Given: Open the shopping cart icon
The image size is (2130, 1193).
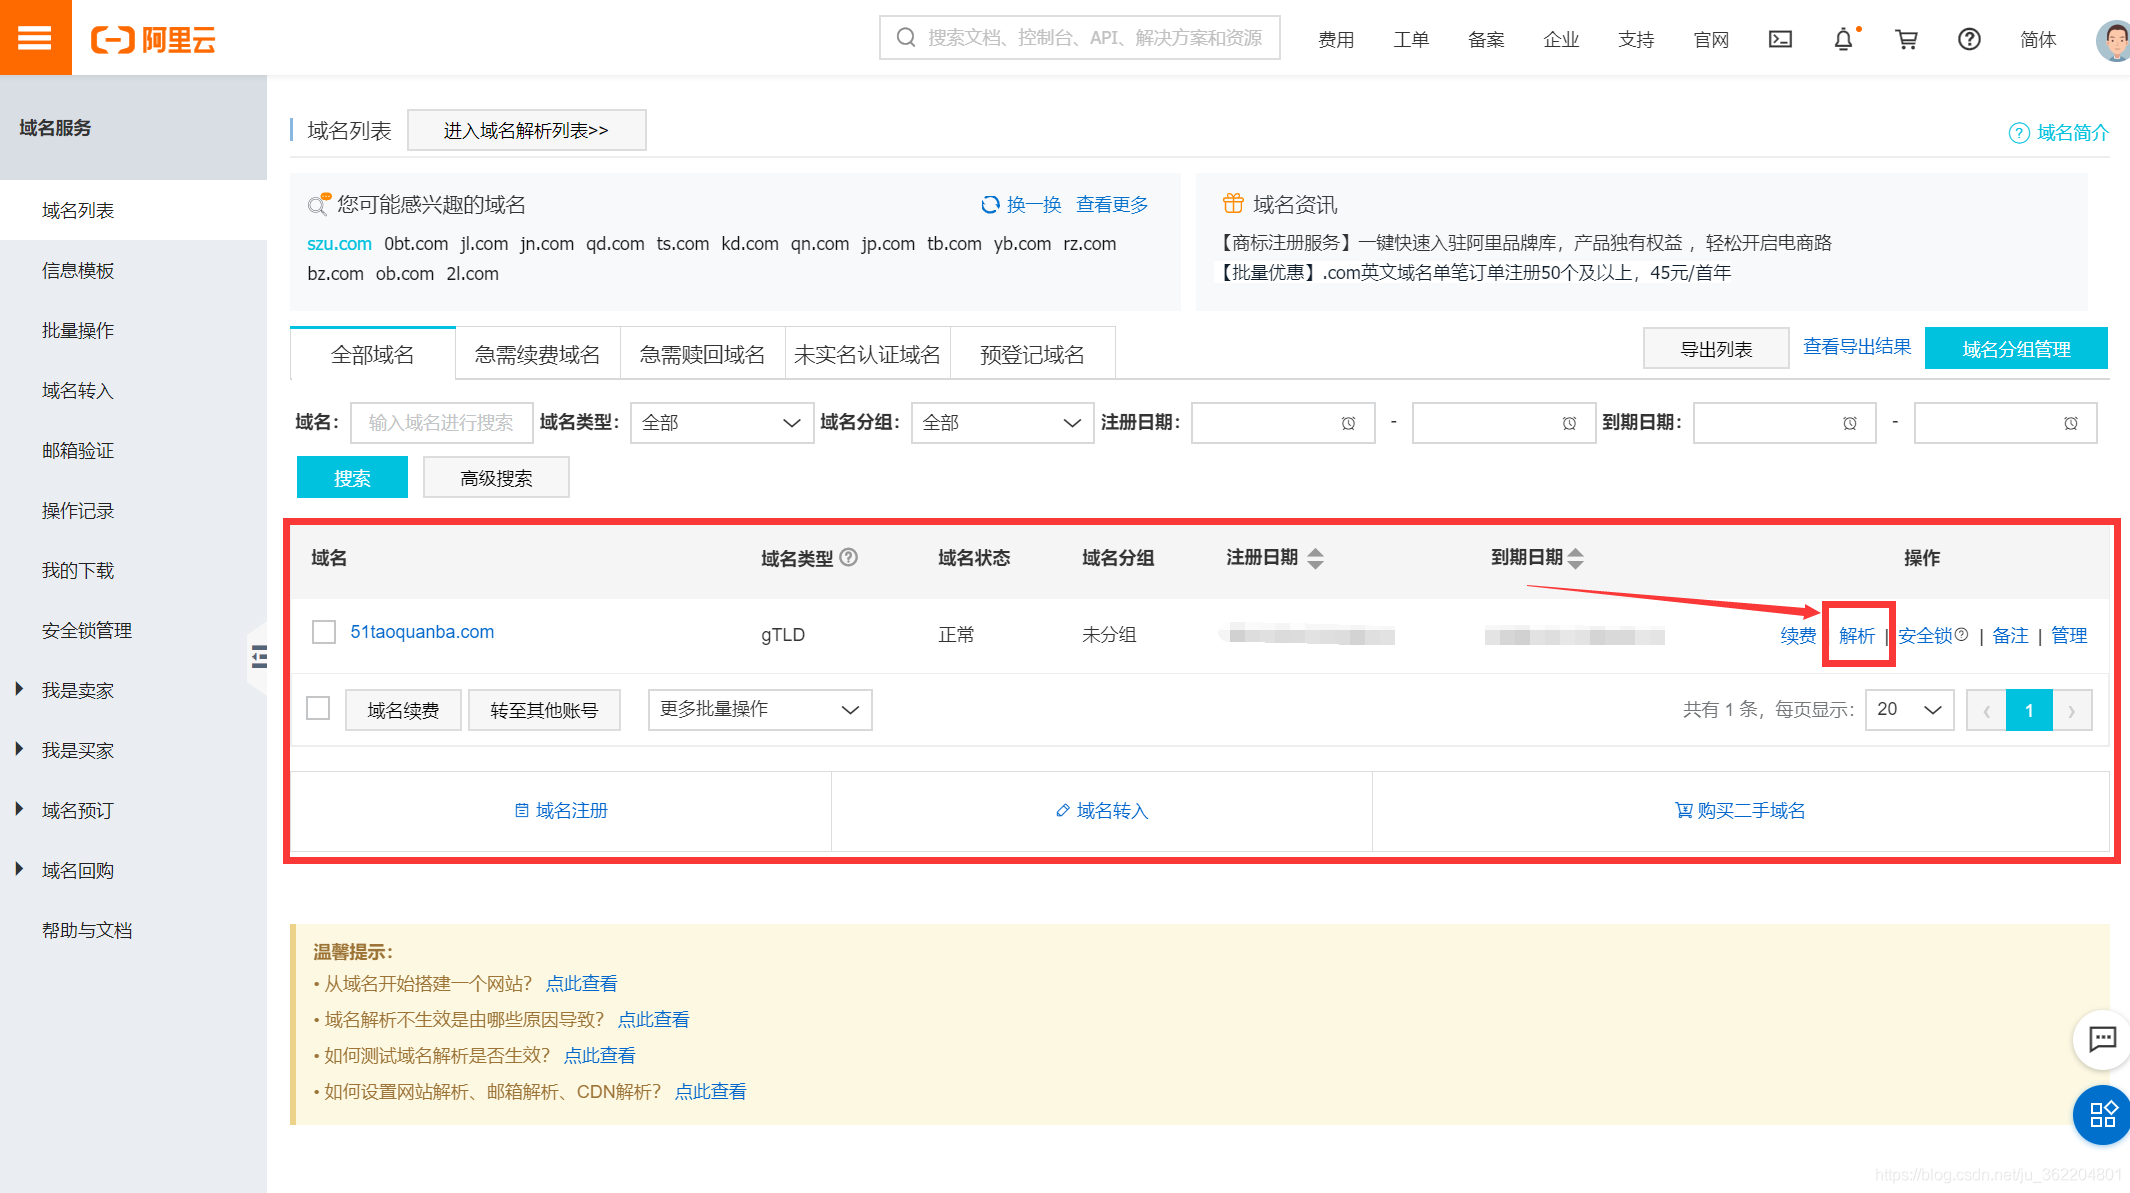Looking at the screenshot, I should (1906, 38).
